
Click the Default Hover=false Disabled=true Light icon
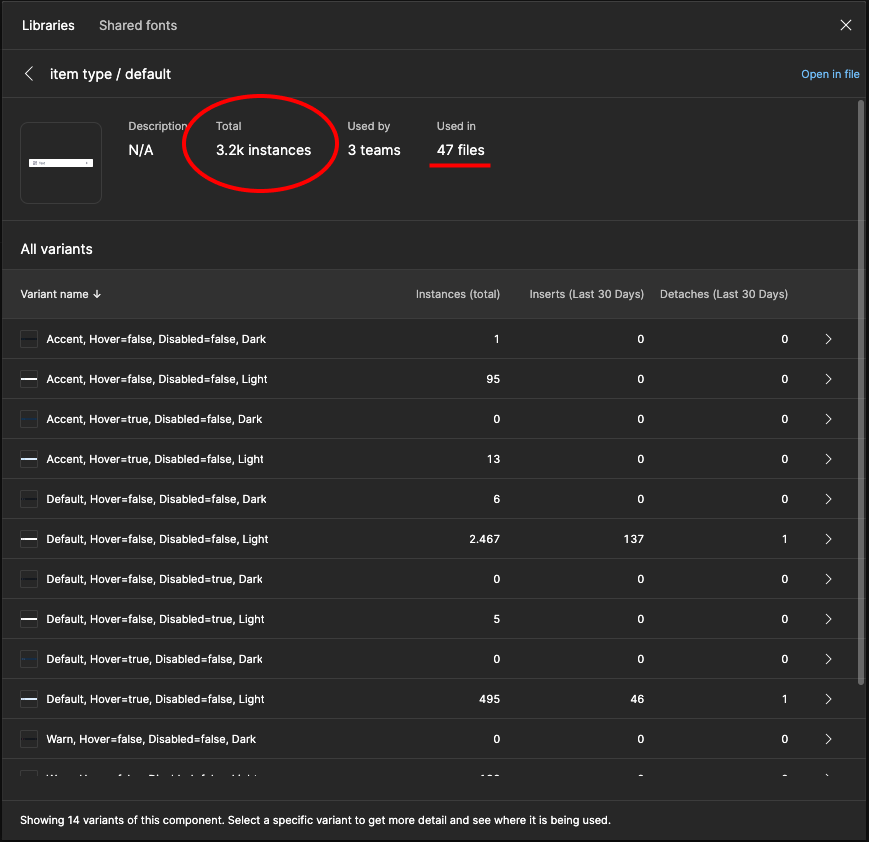[29, 619]
